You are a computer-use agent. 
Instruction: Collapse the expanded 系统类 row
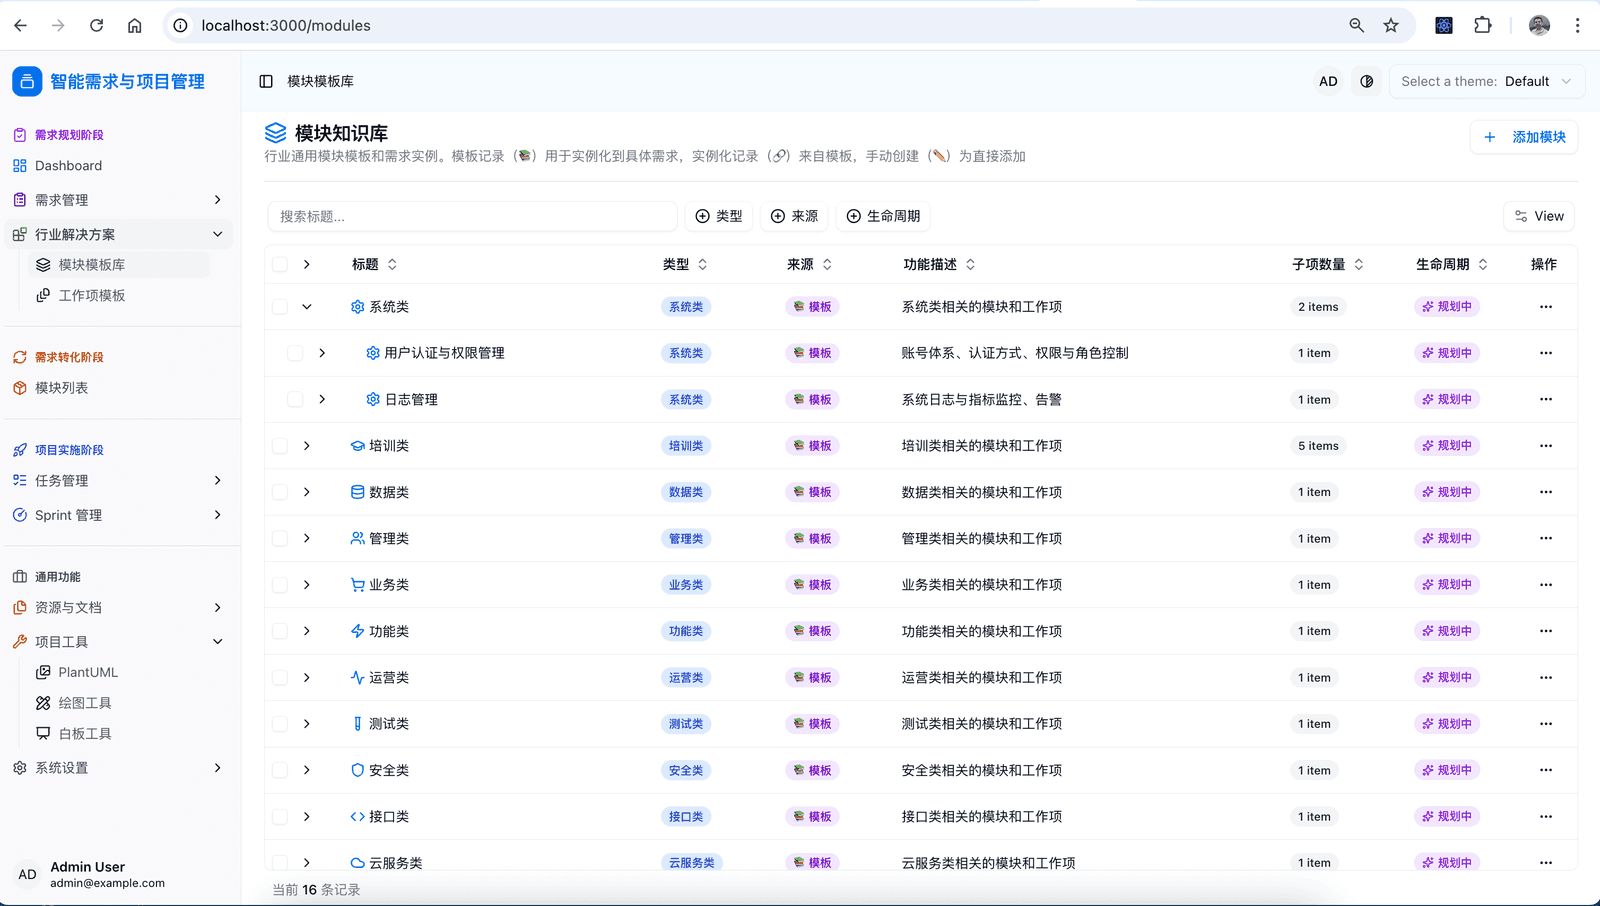tap(307, 306)
